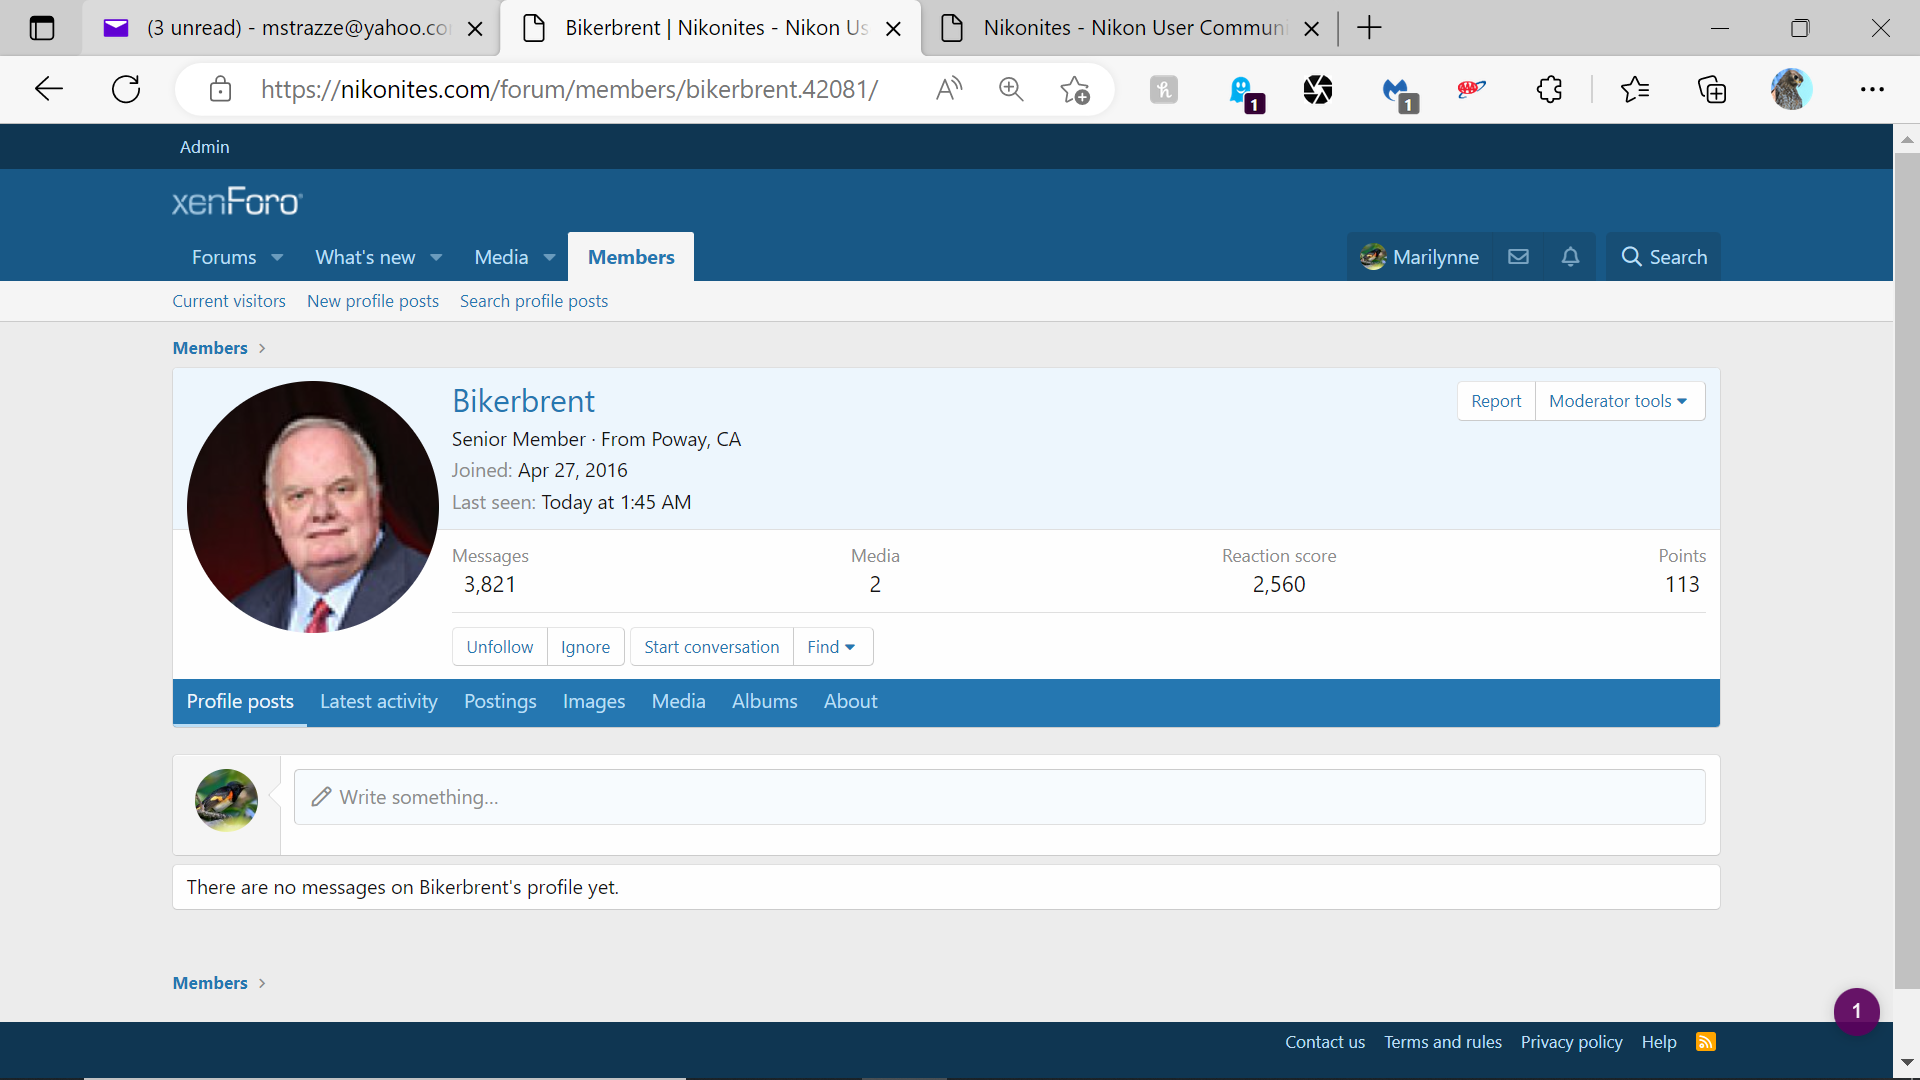
Task: Click the Write something input field
Action: pos(999,797)
